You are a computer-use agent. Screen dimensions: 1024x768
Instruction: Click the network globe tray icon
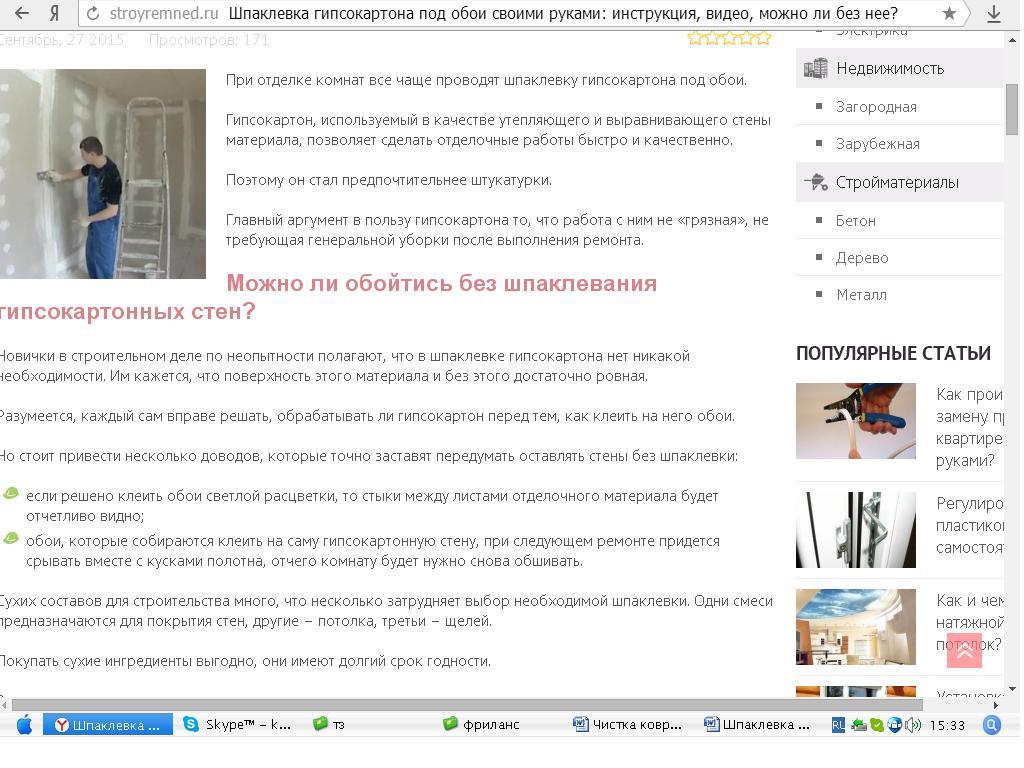coord(895,725)
